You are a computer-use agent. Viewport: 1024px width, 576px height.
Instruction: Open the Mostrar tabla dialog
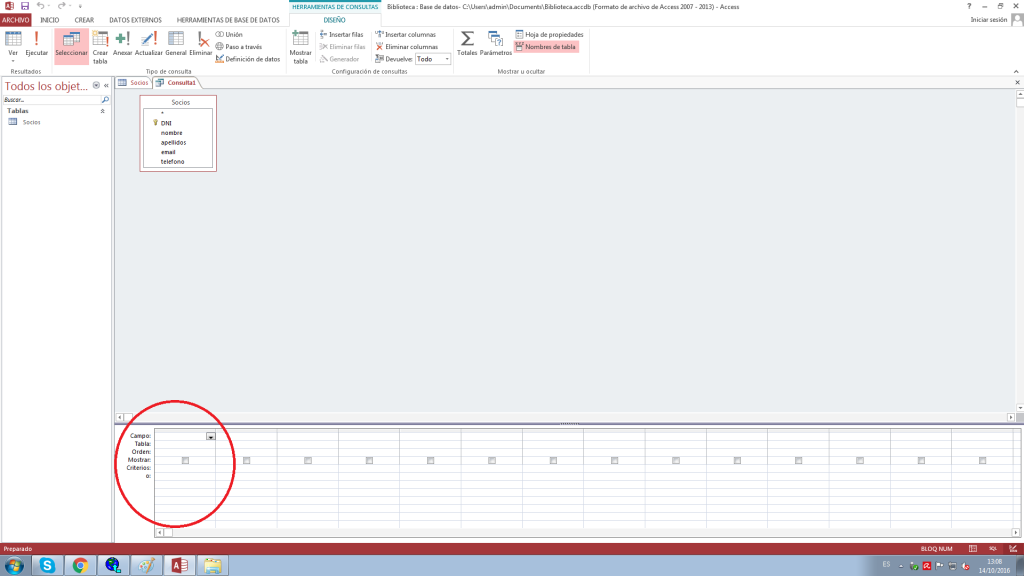(x=300, y=46)
